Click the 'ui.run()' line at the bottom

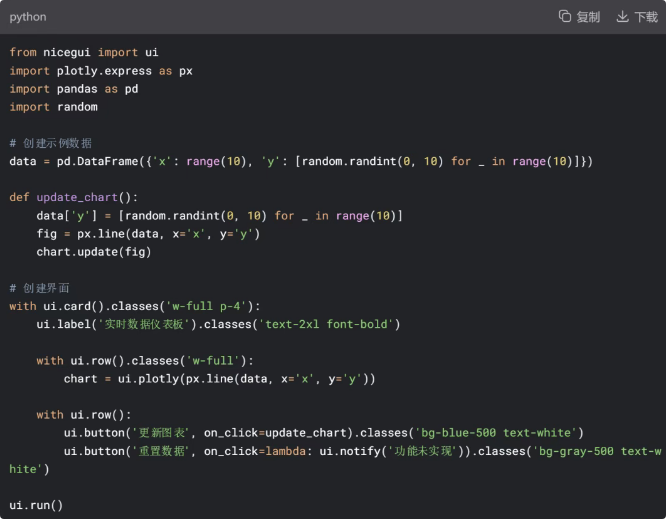(36, 505)
